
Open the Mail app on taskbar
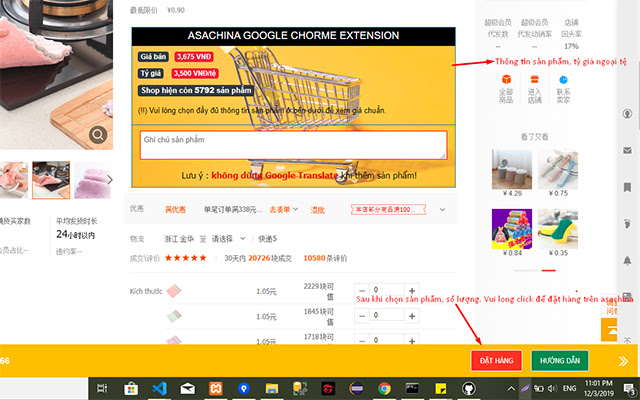click(x=187, y=388)
